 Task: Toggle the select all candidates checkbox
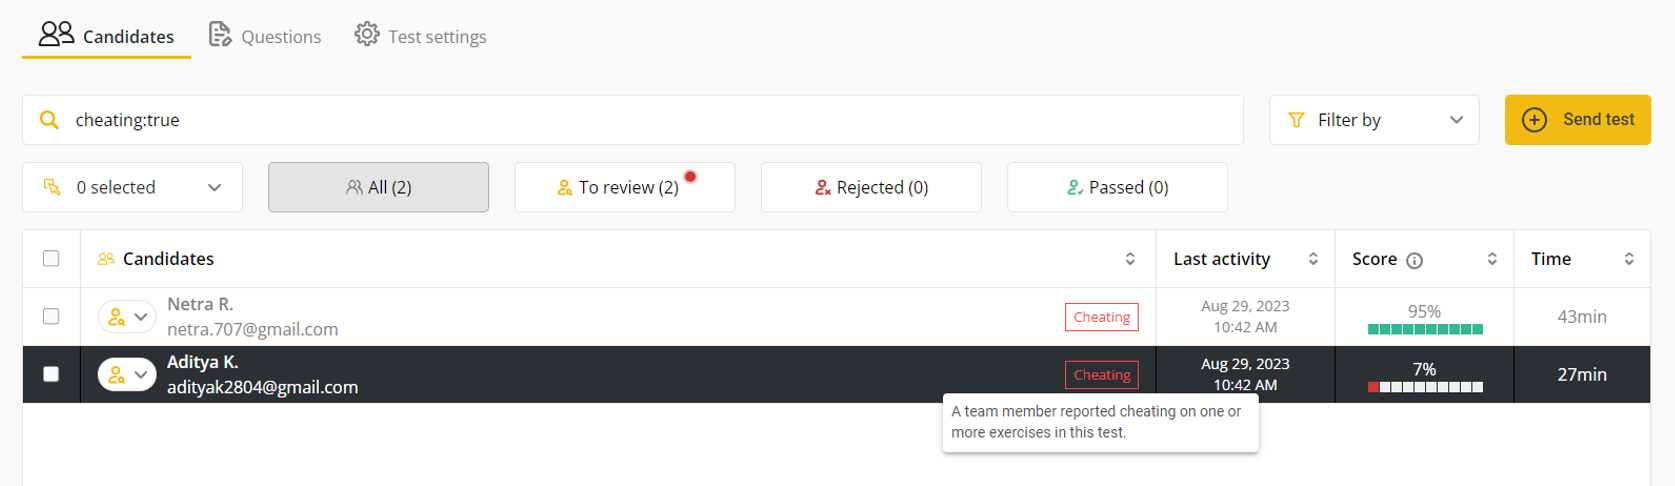[51, 259]
